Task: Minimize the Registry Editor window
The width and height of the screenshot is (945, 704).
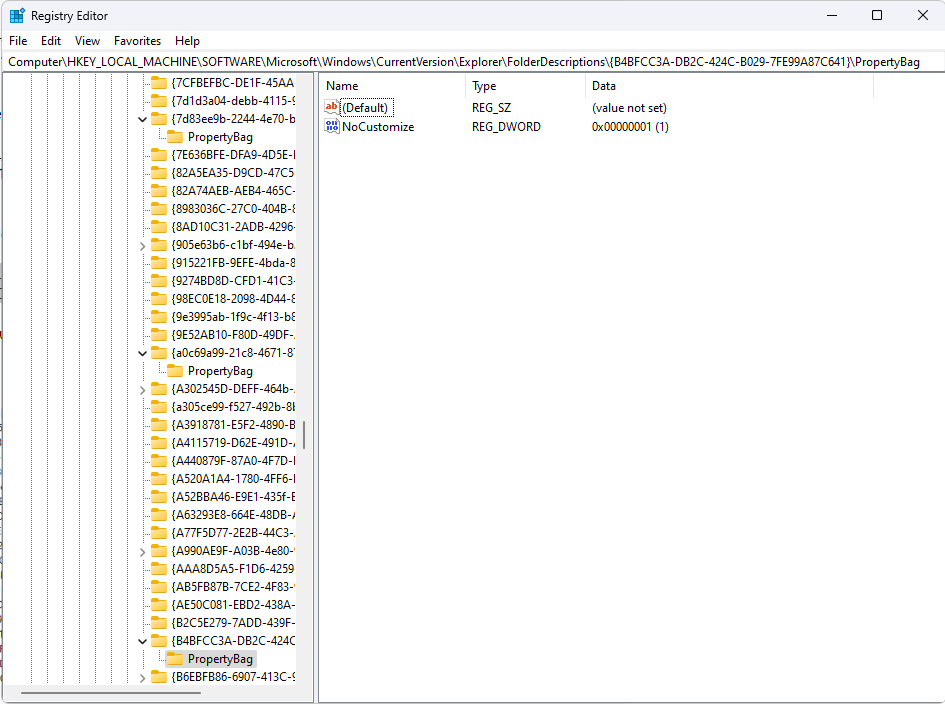Action: click(x=832, y=15)
